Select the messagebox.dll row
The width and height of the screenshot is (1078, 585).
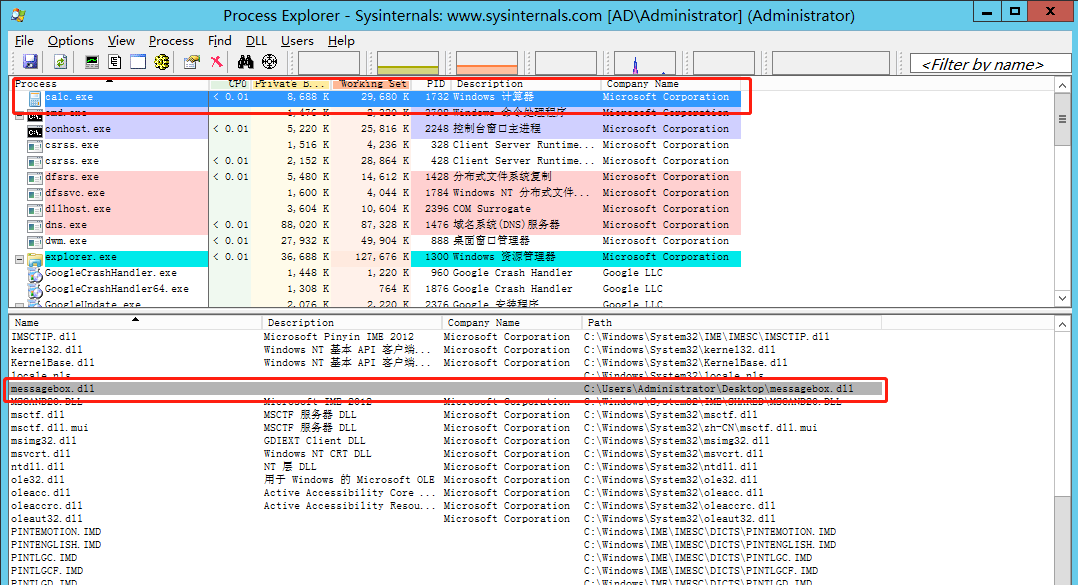[x=446, y=389]
